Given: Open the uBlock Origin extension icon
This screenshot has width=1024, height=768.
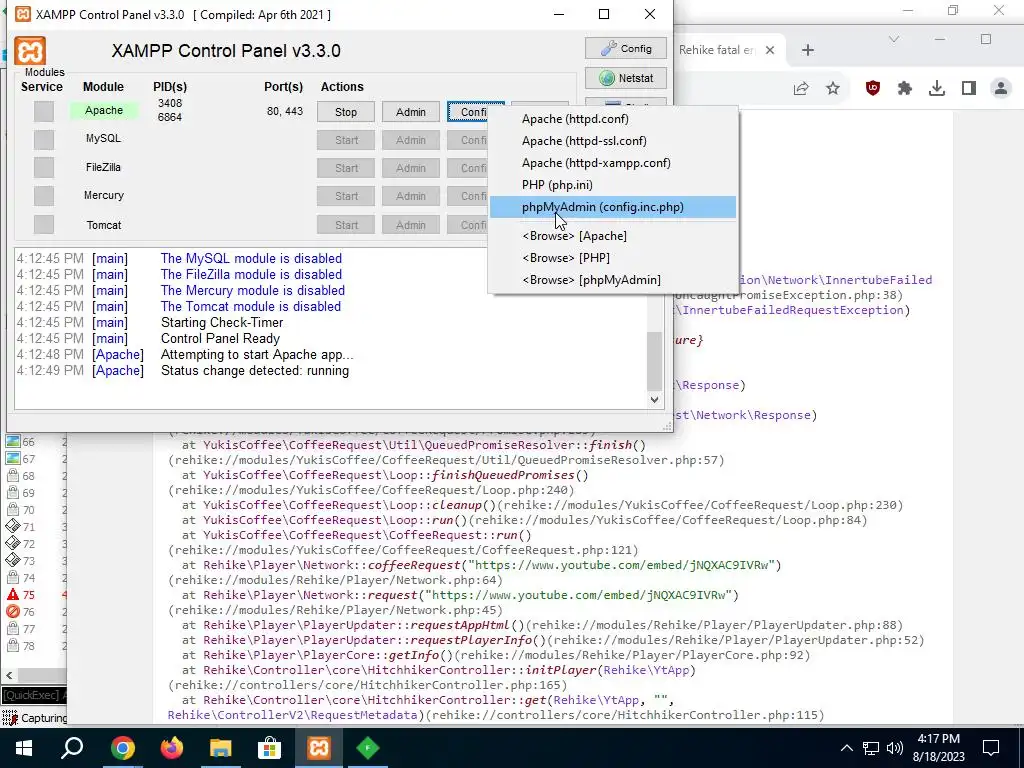Looking at the screenshot, I should click(x=872, y=88).
